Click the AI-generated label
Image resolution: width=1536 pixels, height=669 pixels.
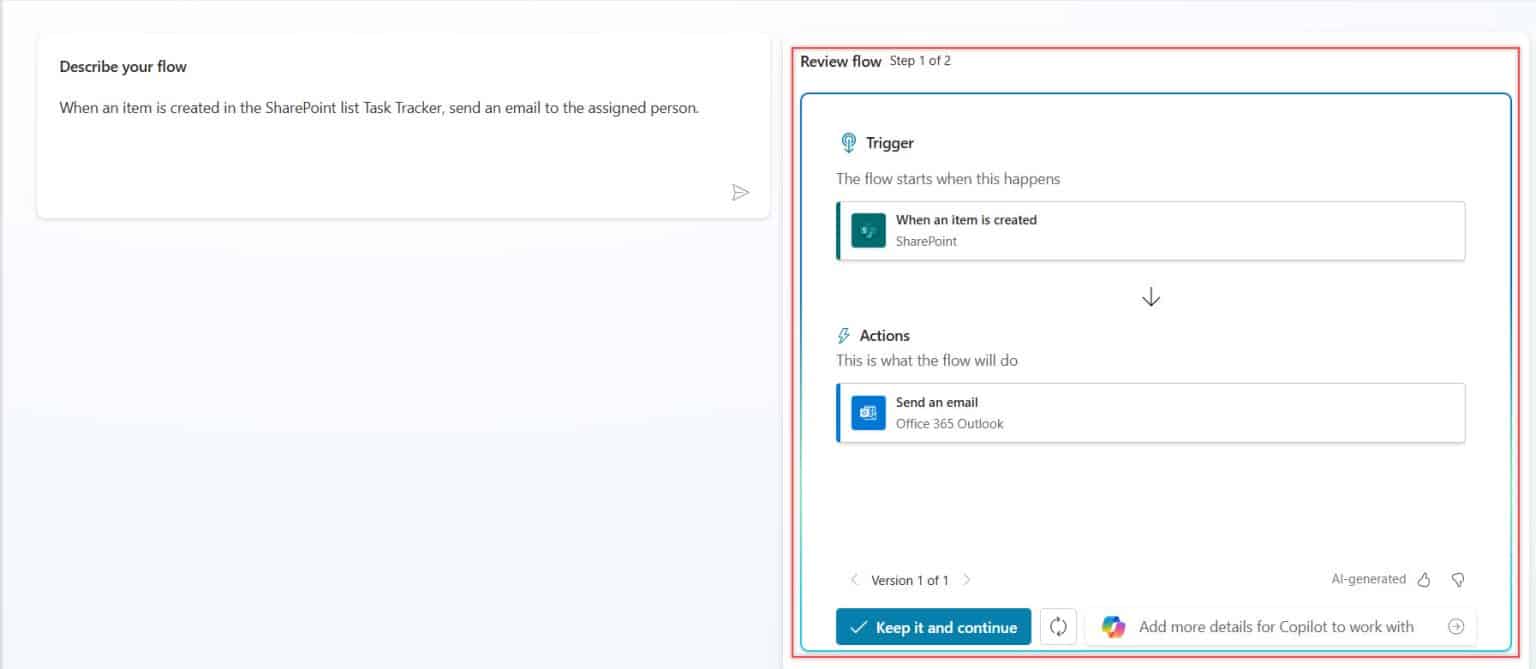pyautogui.click(x=1368, y=580)
